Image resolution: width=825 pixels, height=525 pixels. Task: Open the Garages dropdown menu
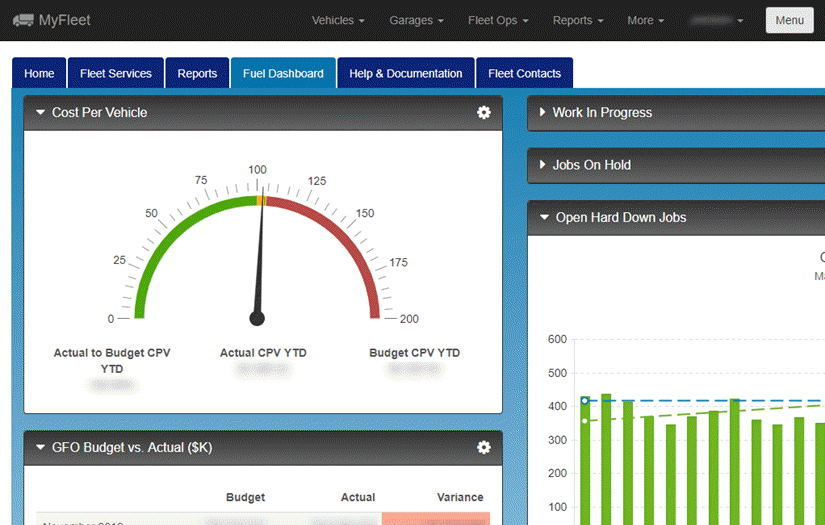click(416, 20)
